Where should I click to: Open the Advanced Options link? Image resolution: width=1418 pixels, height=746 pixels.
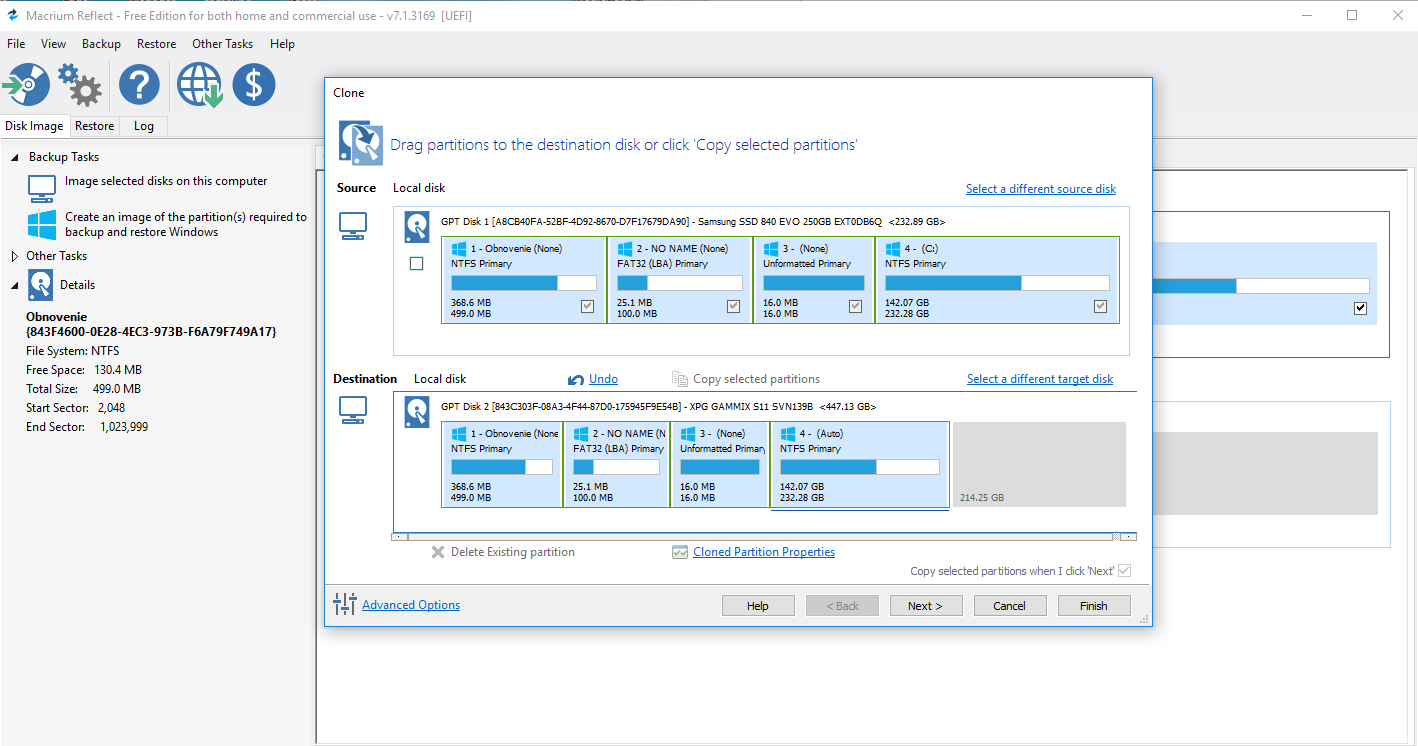coord(411,605)
